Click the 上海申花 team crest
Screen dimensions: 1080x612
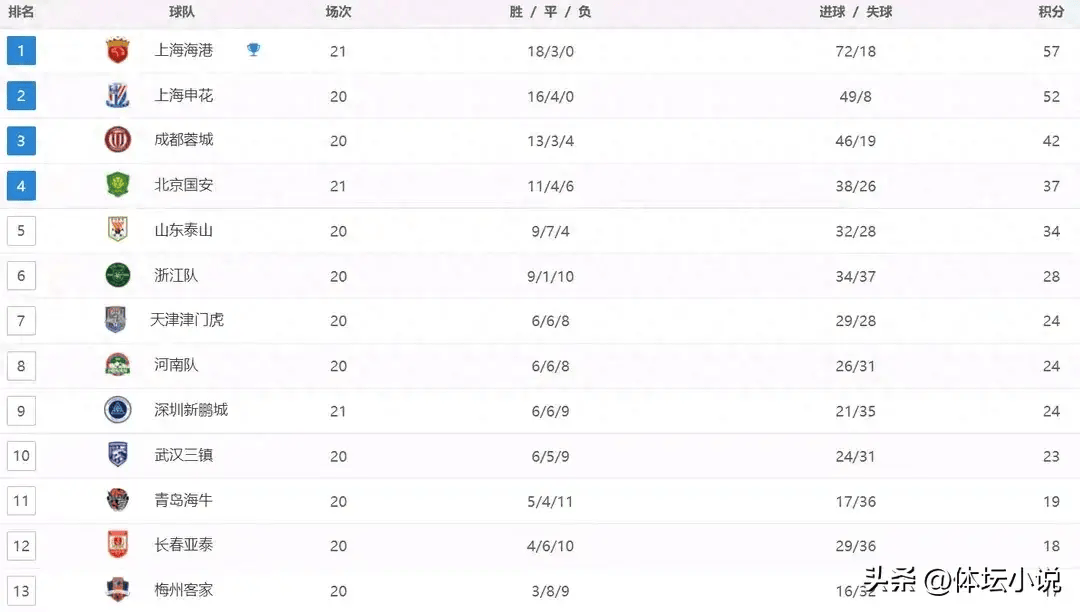118,96
